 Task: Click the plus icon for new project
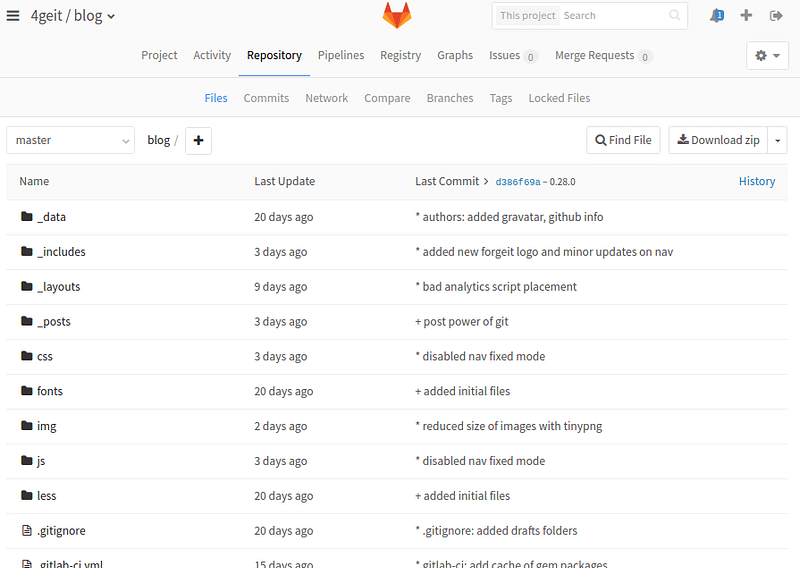pos(746,15)
